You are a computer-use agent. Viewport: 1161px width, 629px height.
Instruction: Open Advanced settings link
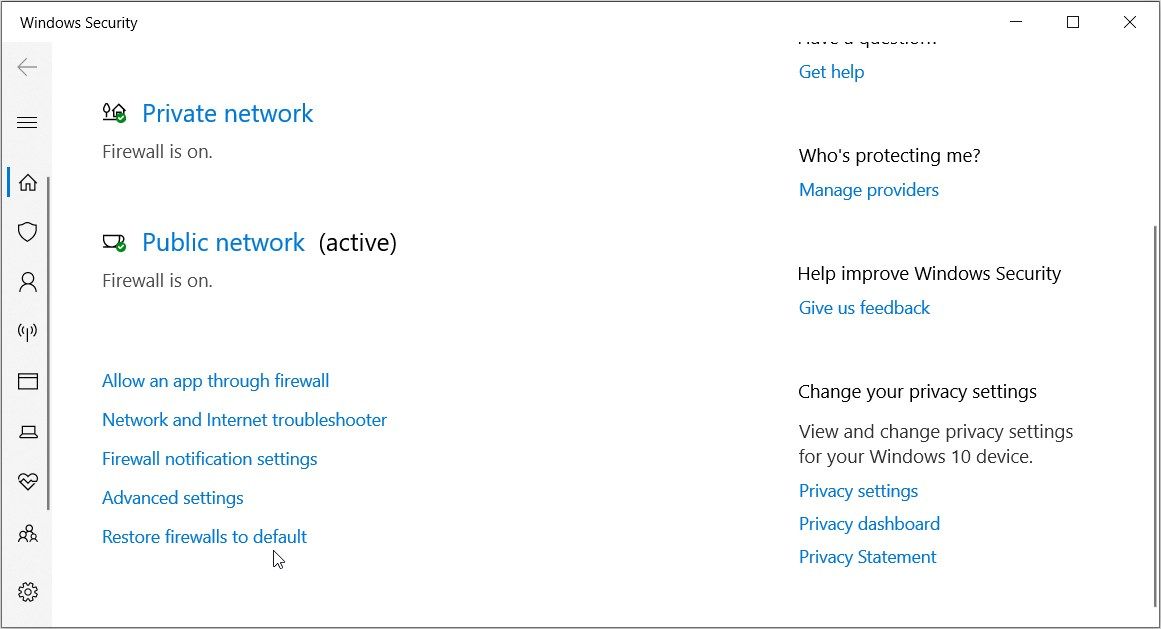point(172,498)
